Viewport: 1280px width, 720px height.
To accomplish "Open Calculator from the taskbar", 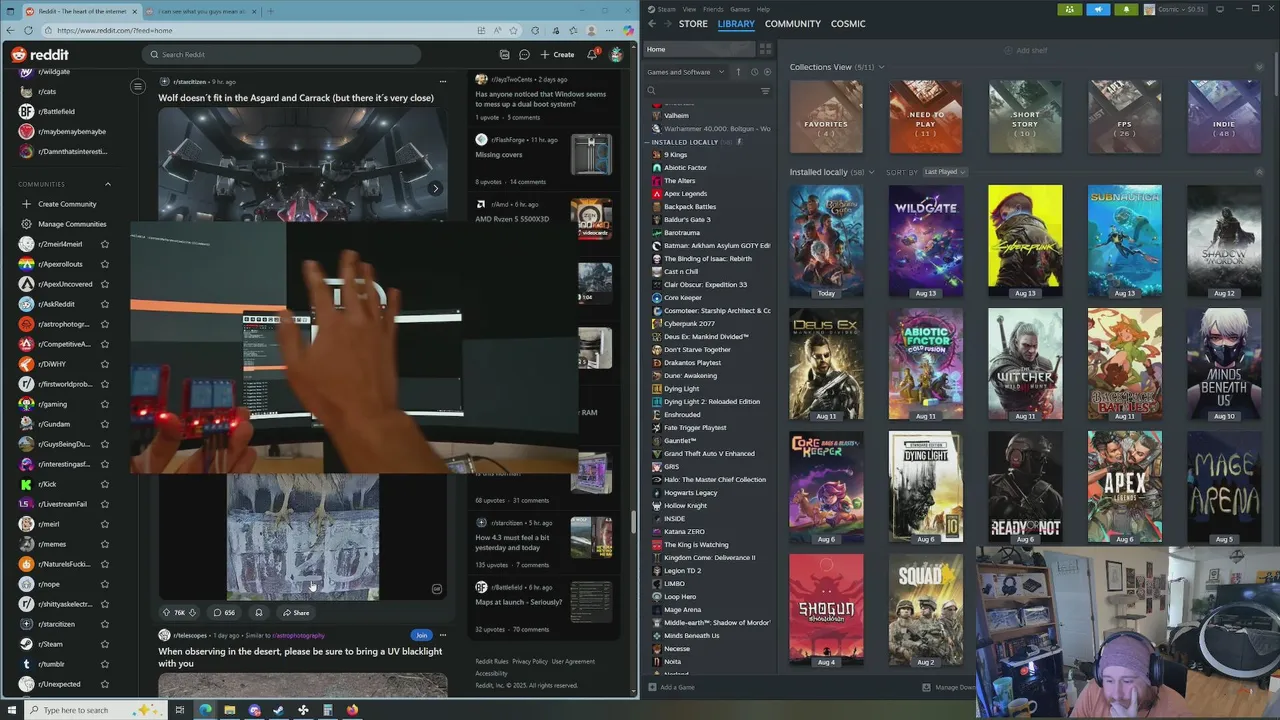I will click(x=327, y=710).
